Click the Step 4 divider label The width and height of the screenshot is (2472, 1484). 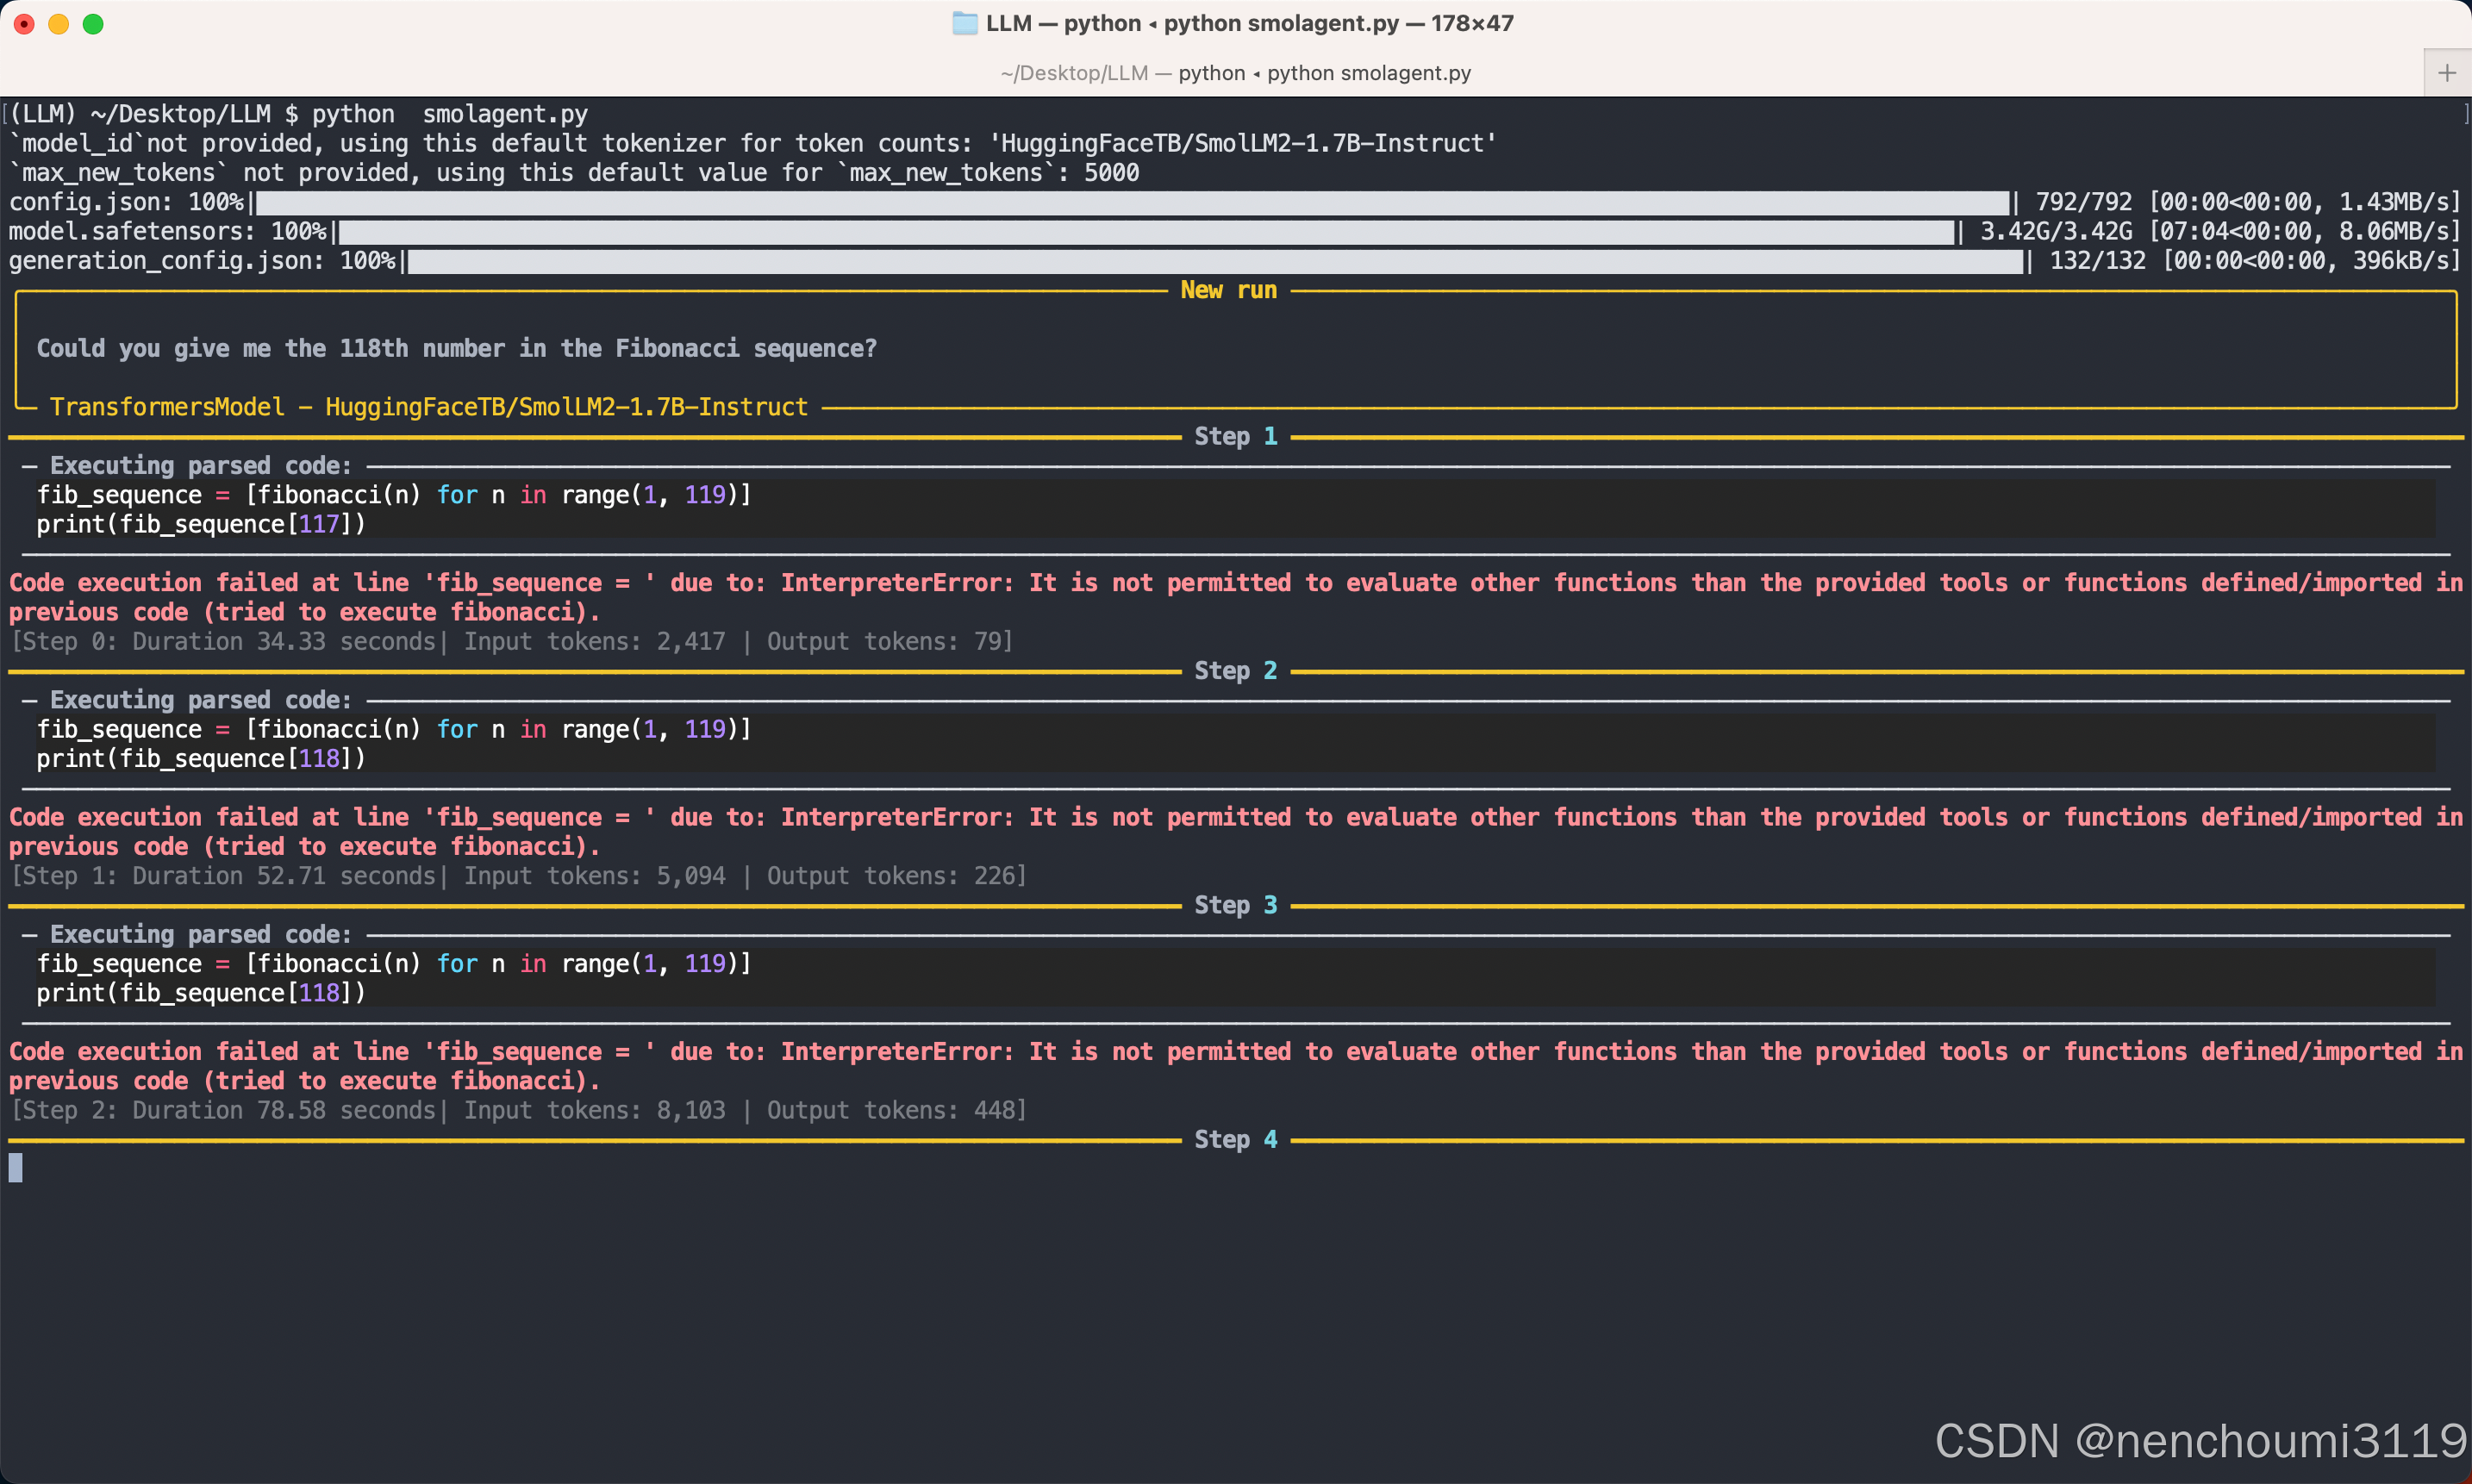[x=1235, y=1139]
